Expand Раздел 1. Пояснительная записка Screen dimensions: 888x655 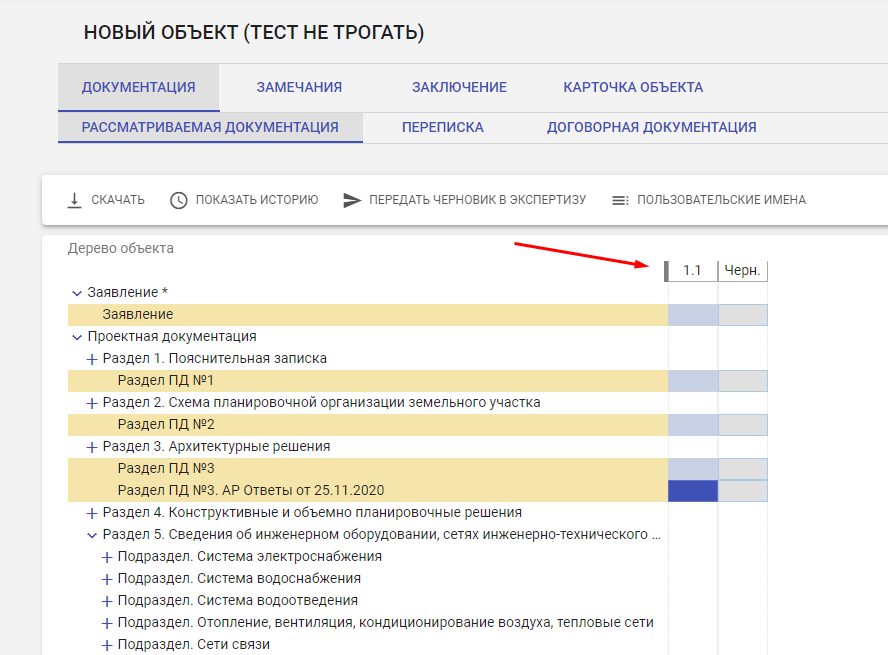tap(91, 358)
